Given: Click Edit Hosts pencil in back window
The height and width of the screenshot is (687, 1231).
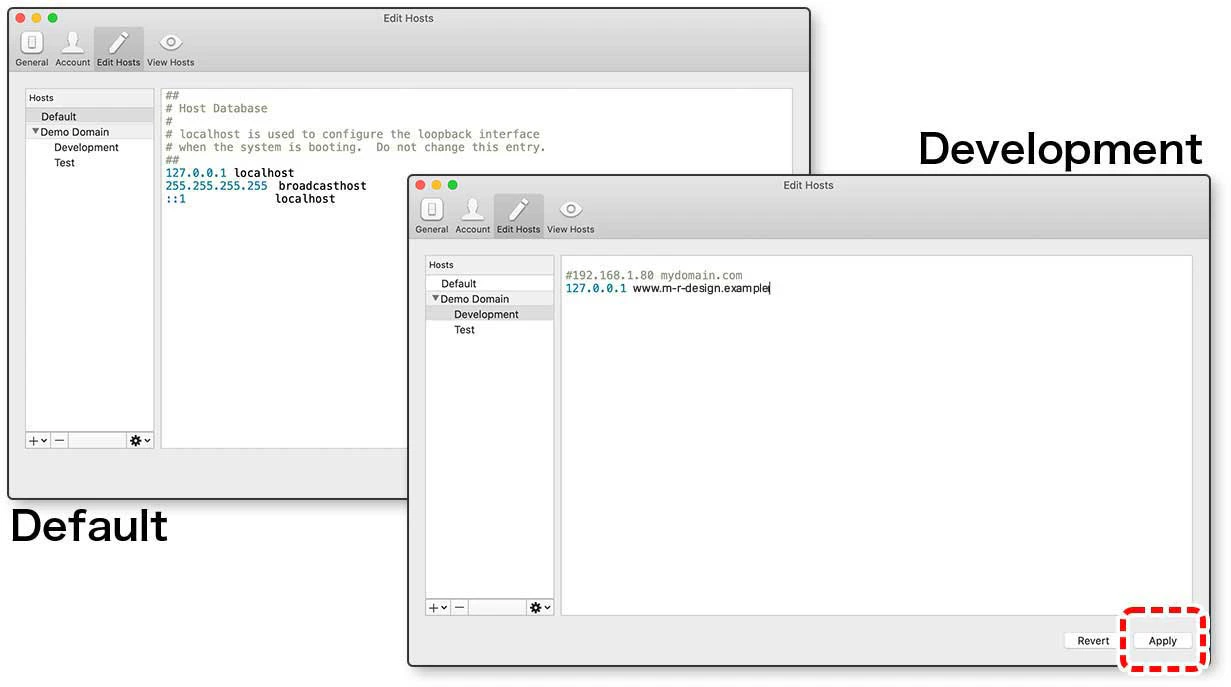Looking at the screenshot, I should [119, 48].
